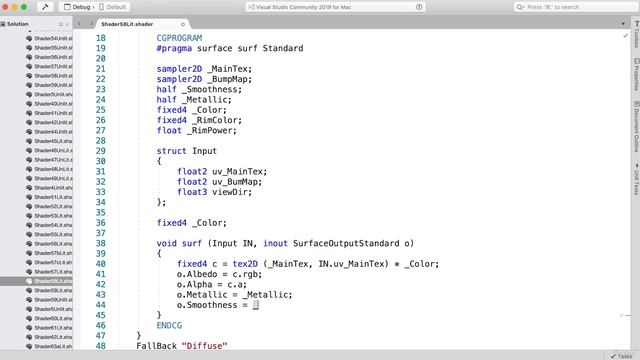Select Shader57cLit in the solution tree
The image size is (640, 360).
click(x=53, y=262)
